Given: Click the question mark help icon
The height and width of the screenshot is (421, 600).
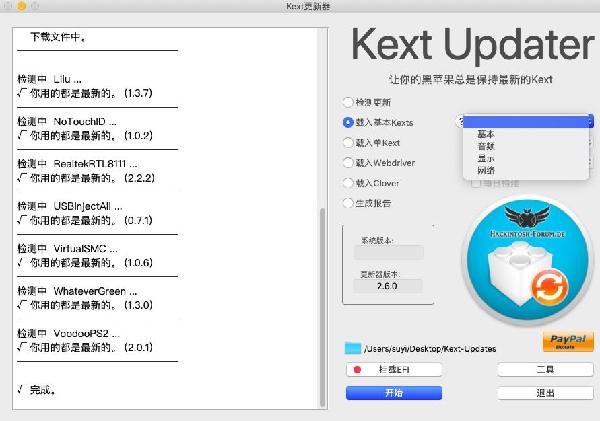Looking at the screenshot, I should pos(461,122).
